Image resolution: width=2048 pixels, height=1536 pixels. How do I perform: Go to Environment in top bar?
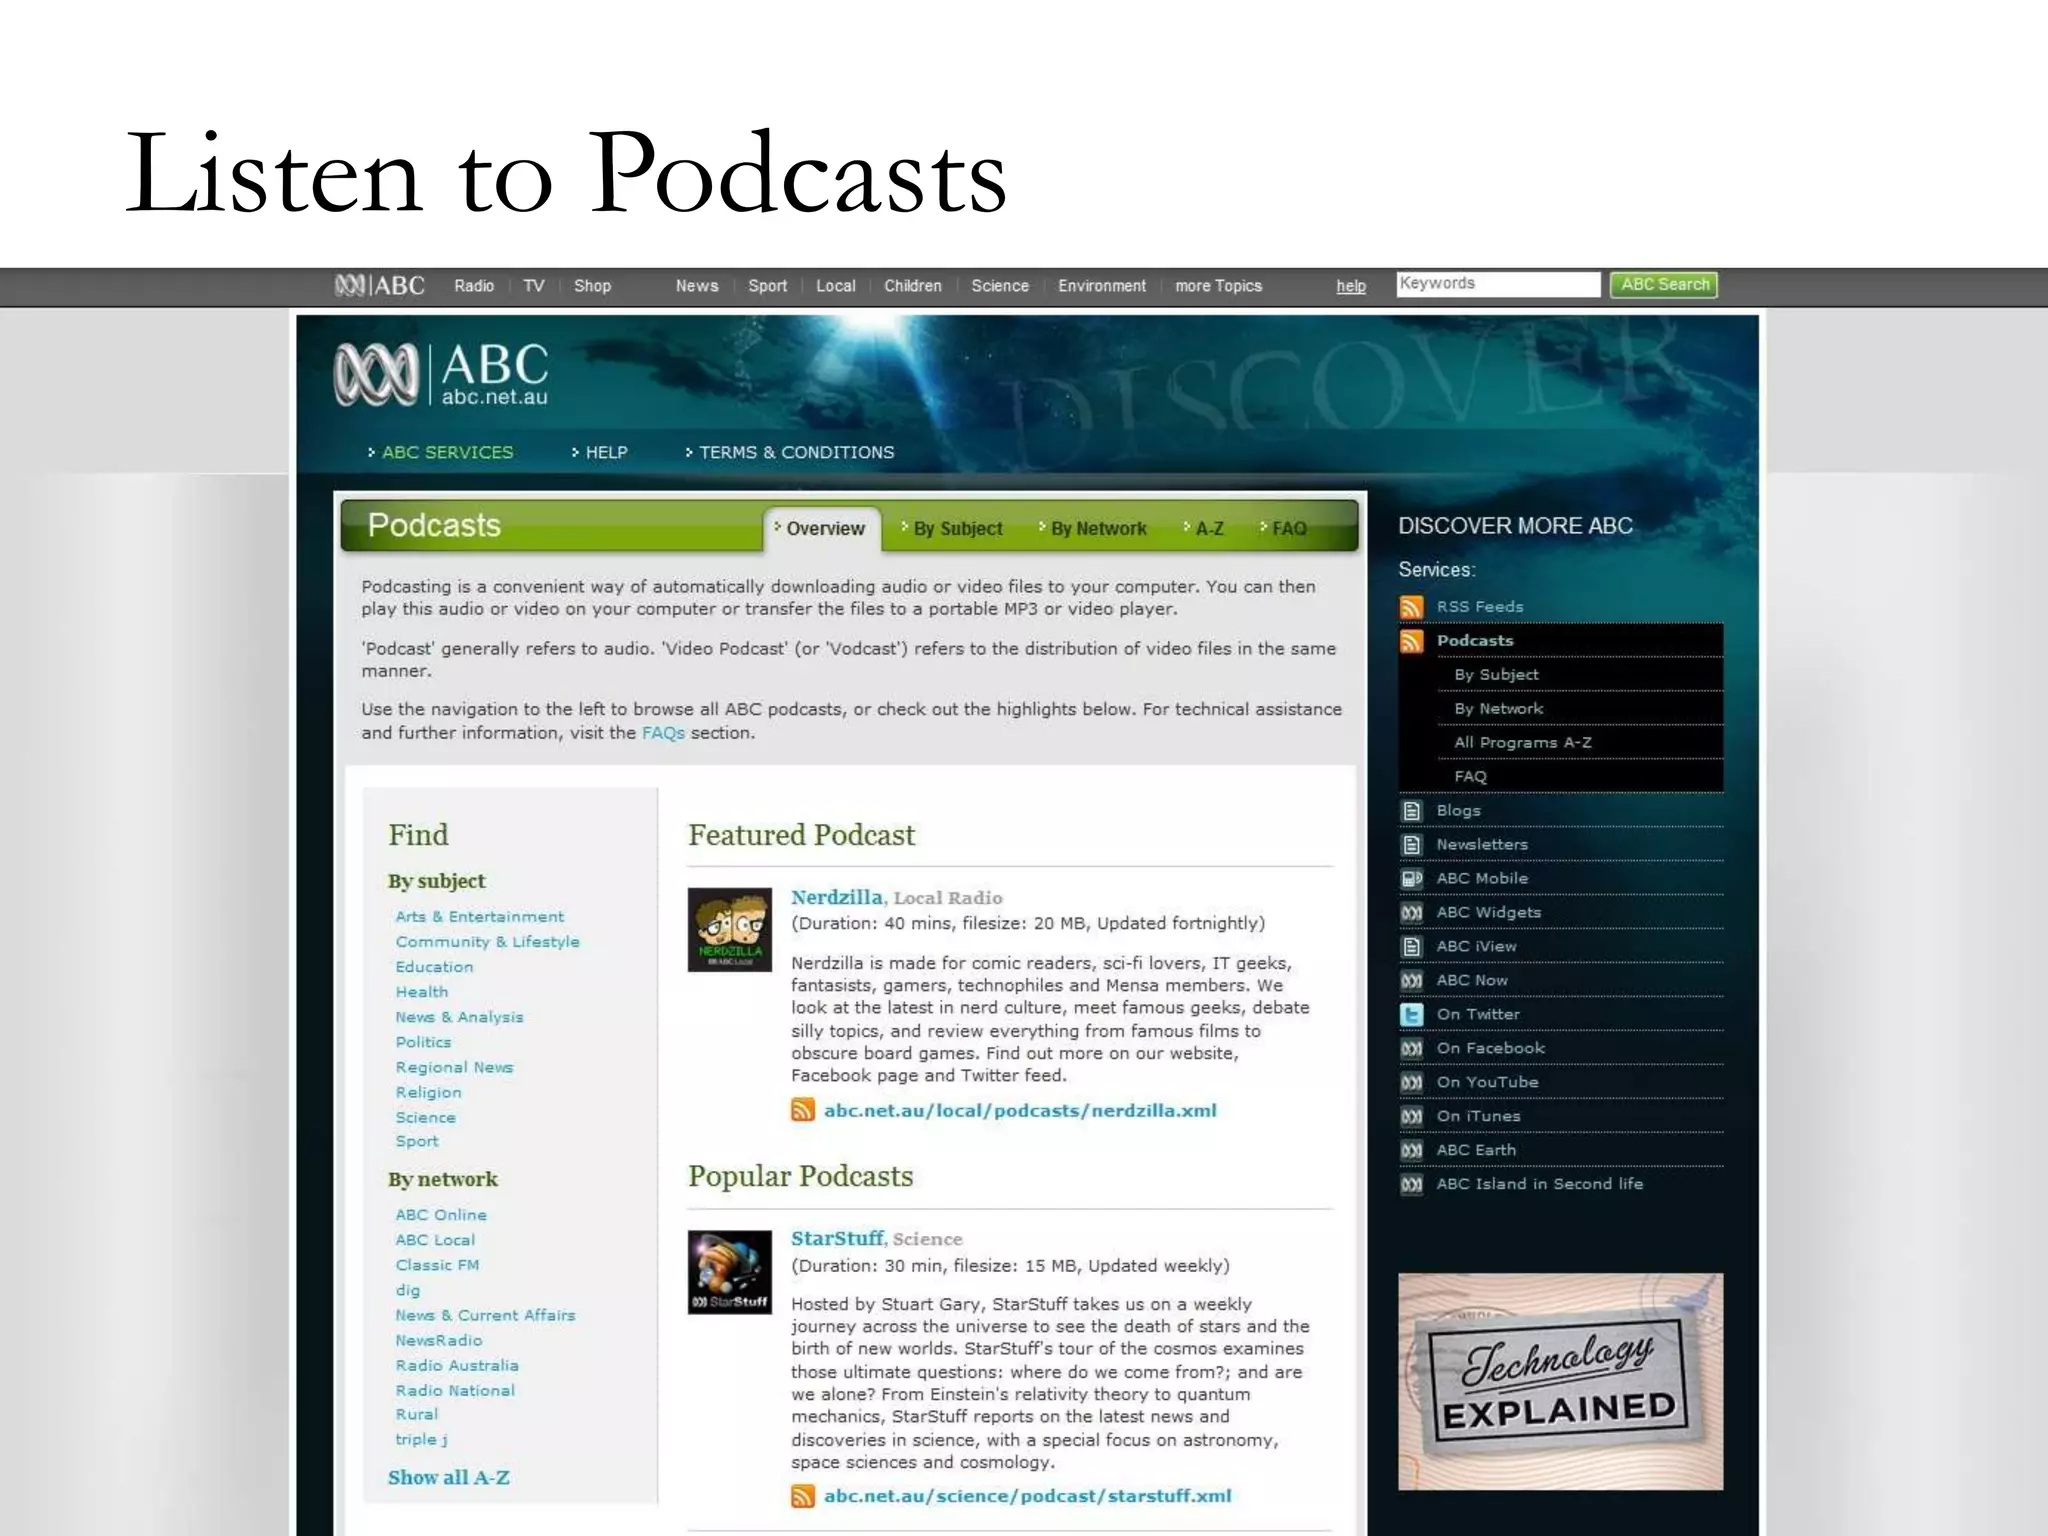tap(1102, 286)
